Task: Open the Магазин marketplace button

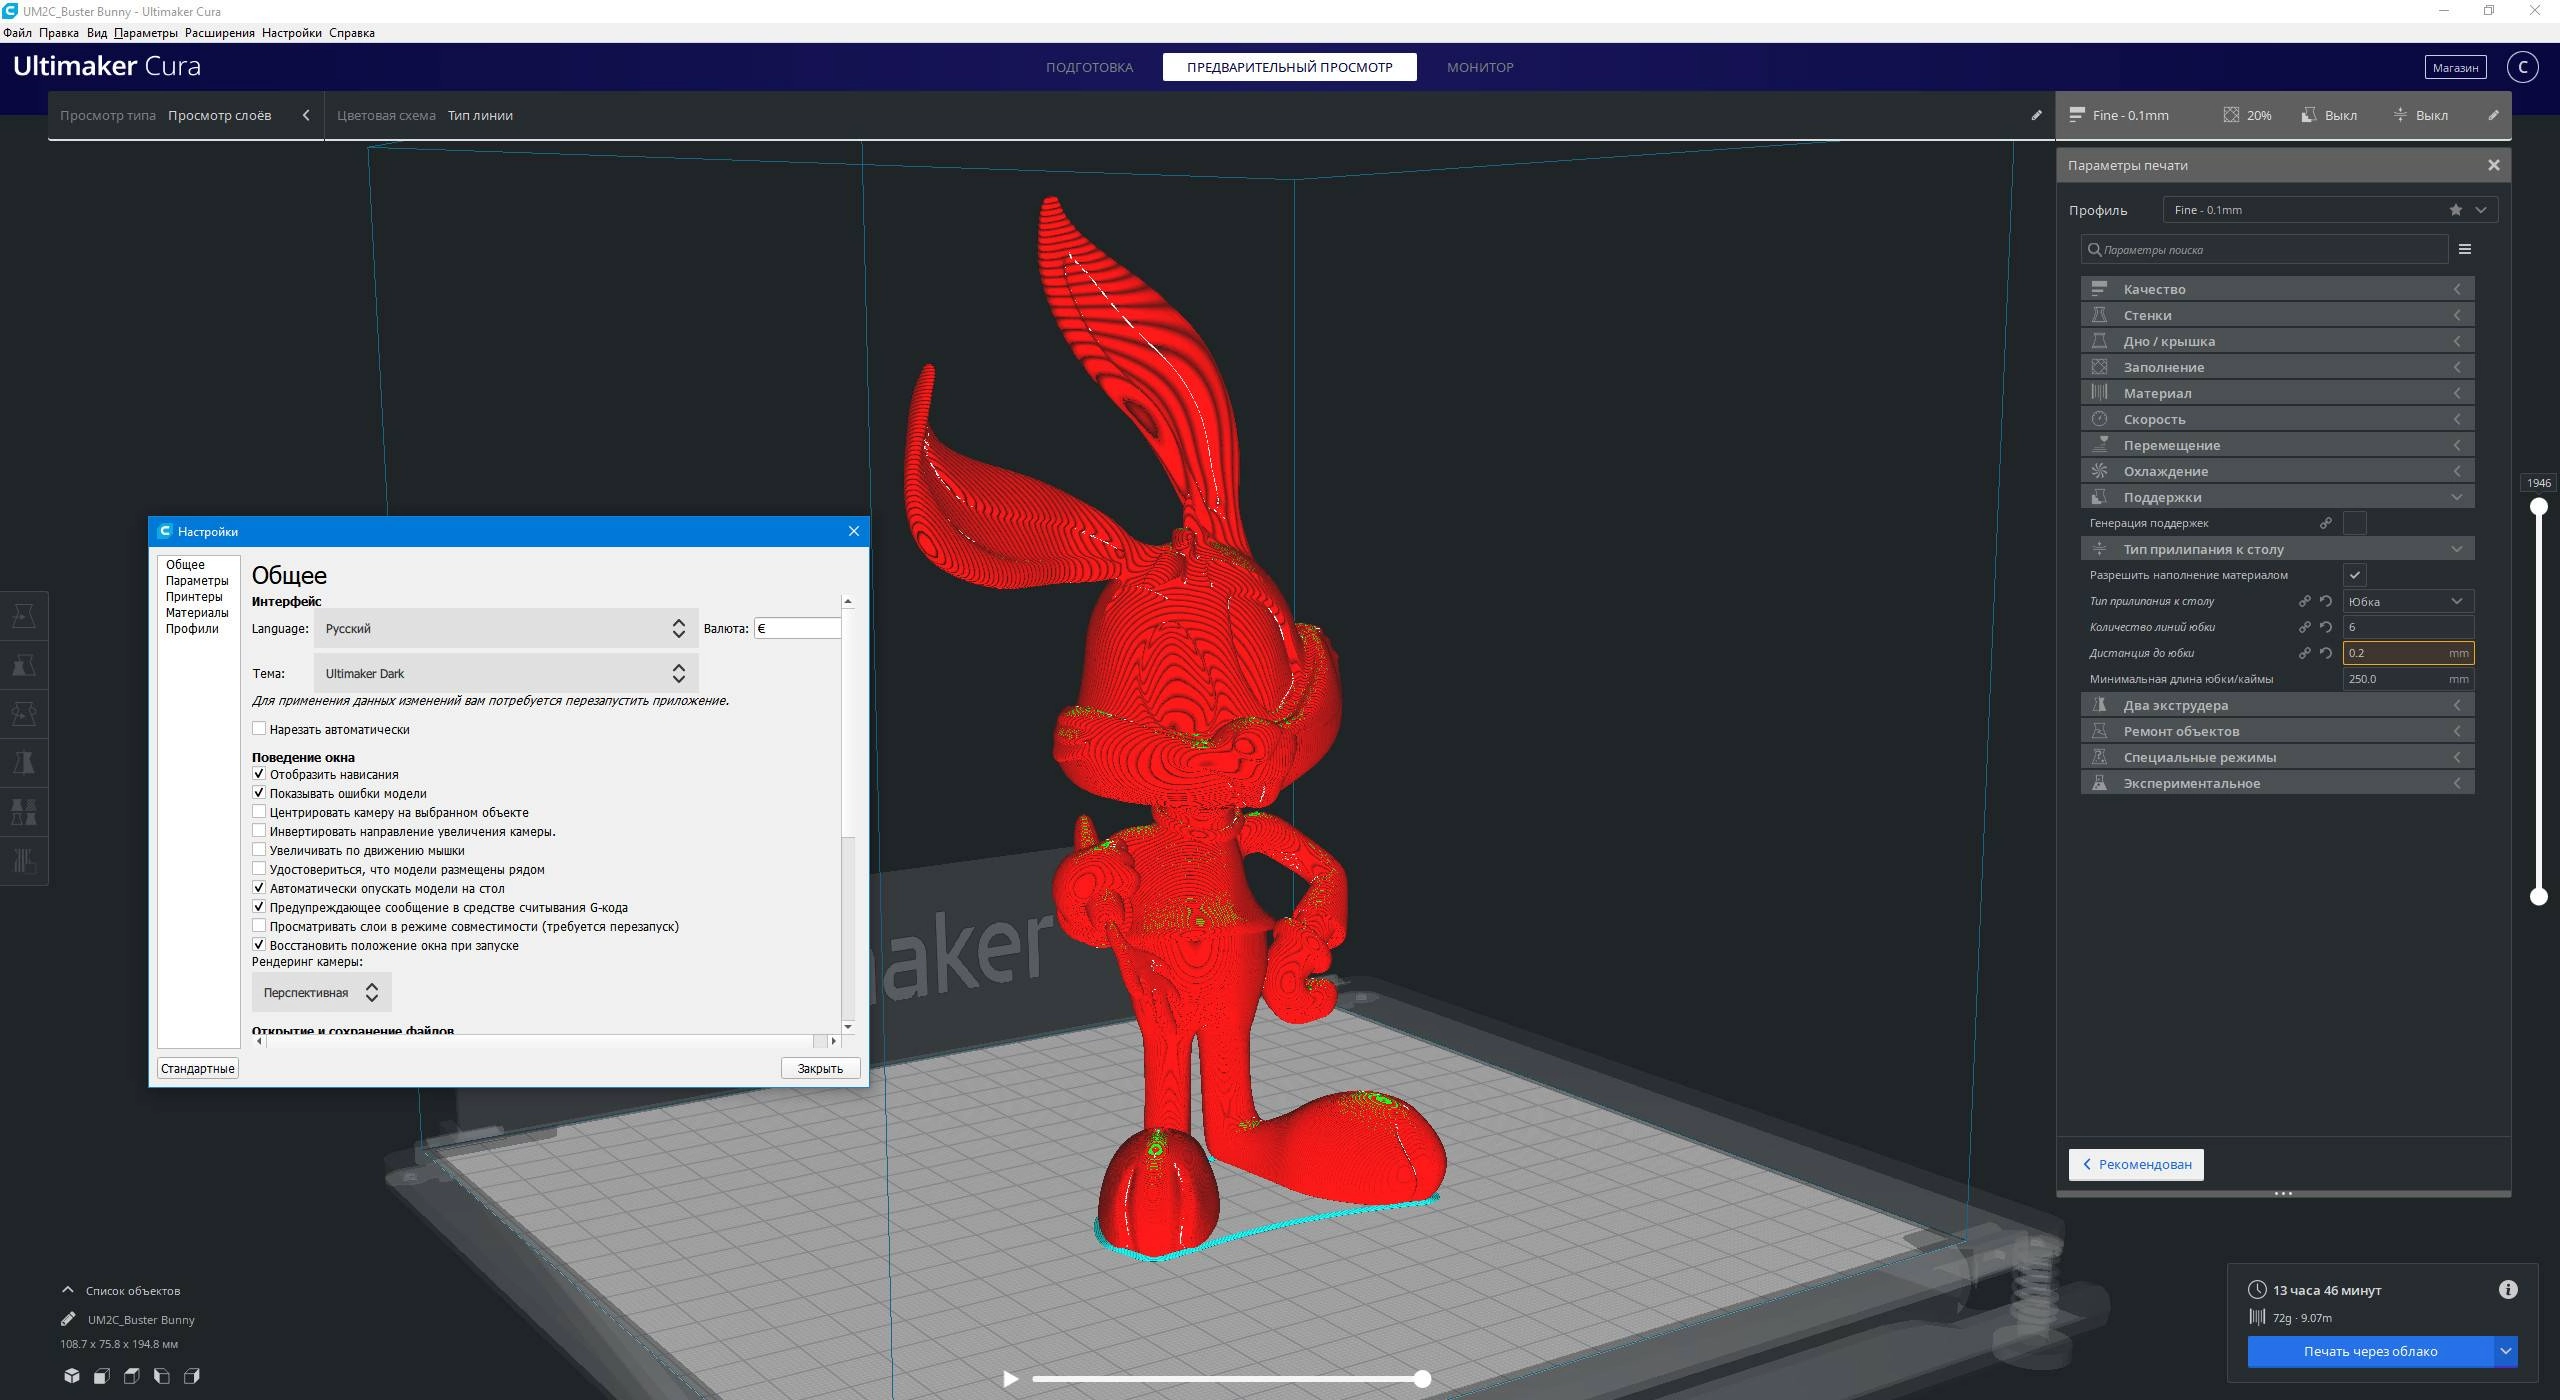Action: click(2455, 67)
